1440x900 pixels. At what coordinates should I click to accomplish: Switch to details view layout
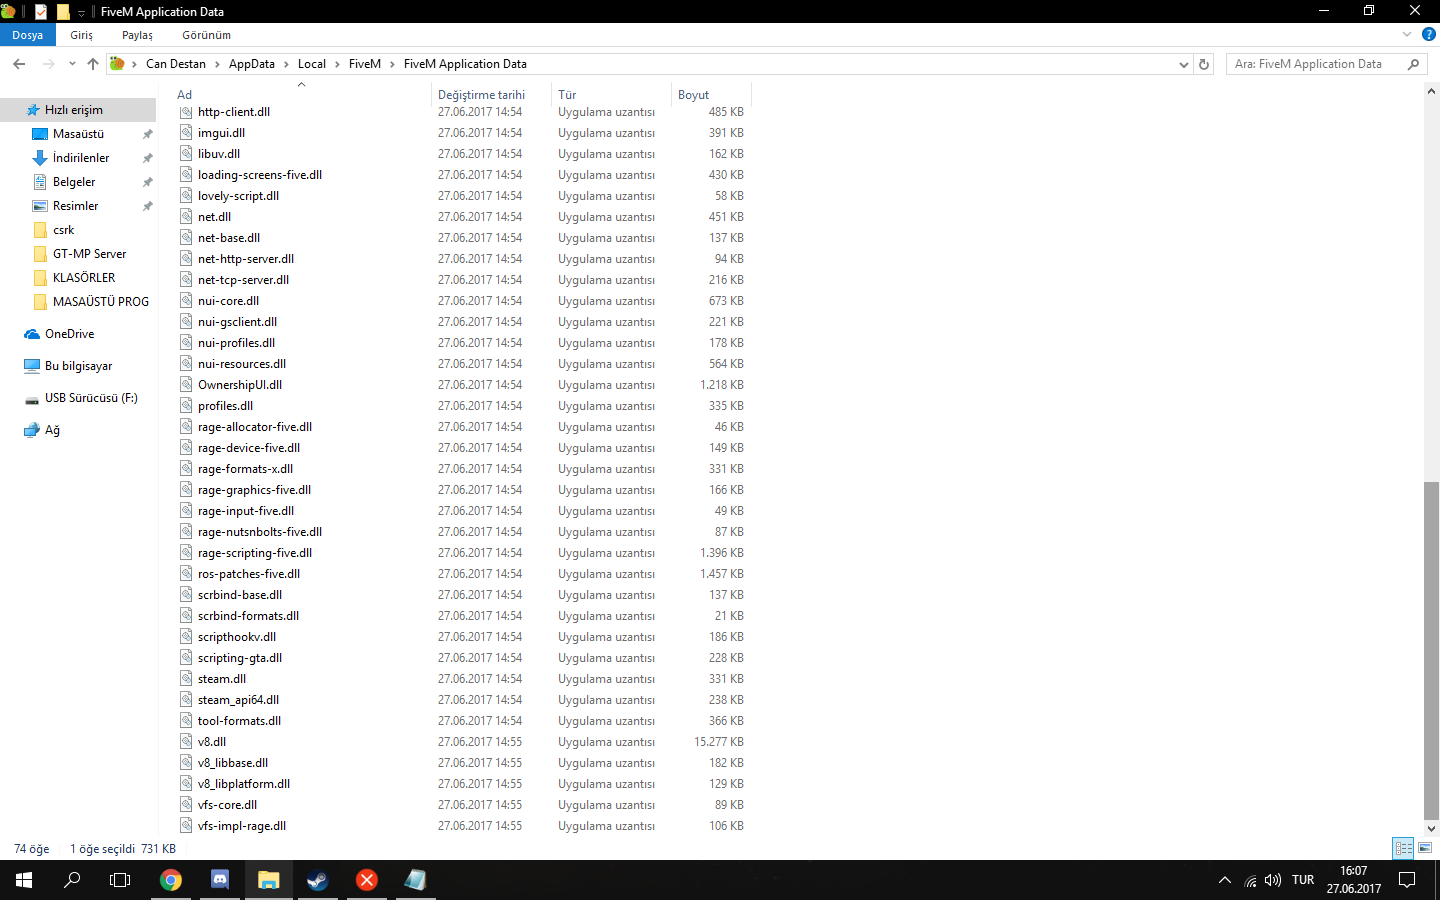point(1403,848)
